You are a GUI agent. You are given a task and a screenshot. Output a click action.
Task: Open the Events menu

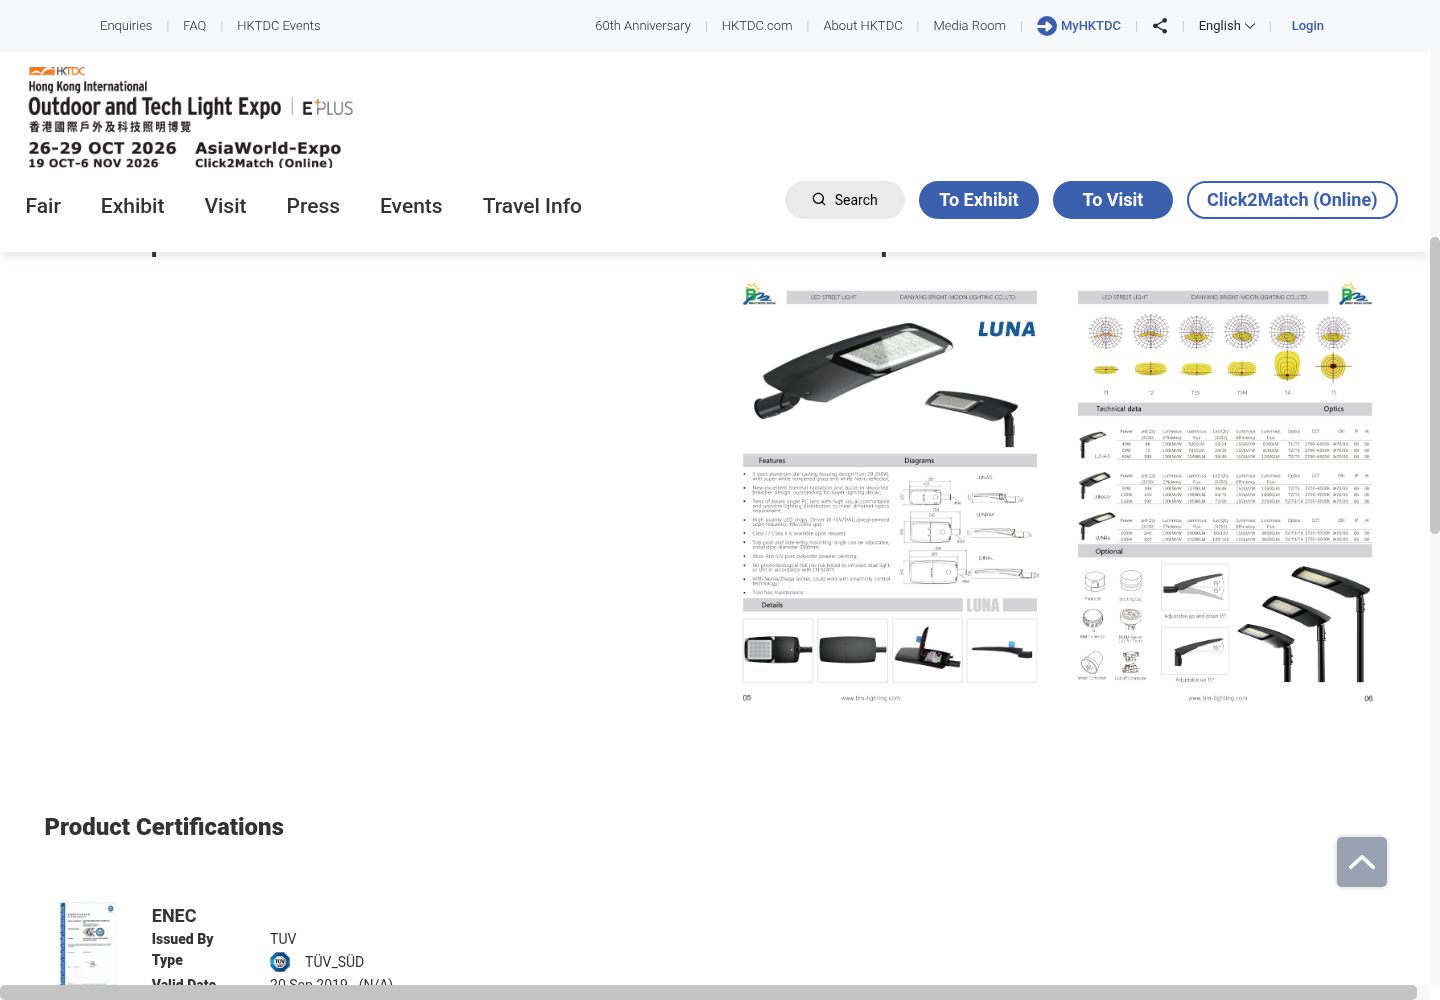pos(411,206)
